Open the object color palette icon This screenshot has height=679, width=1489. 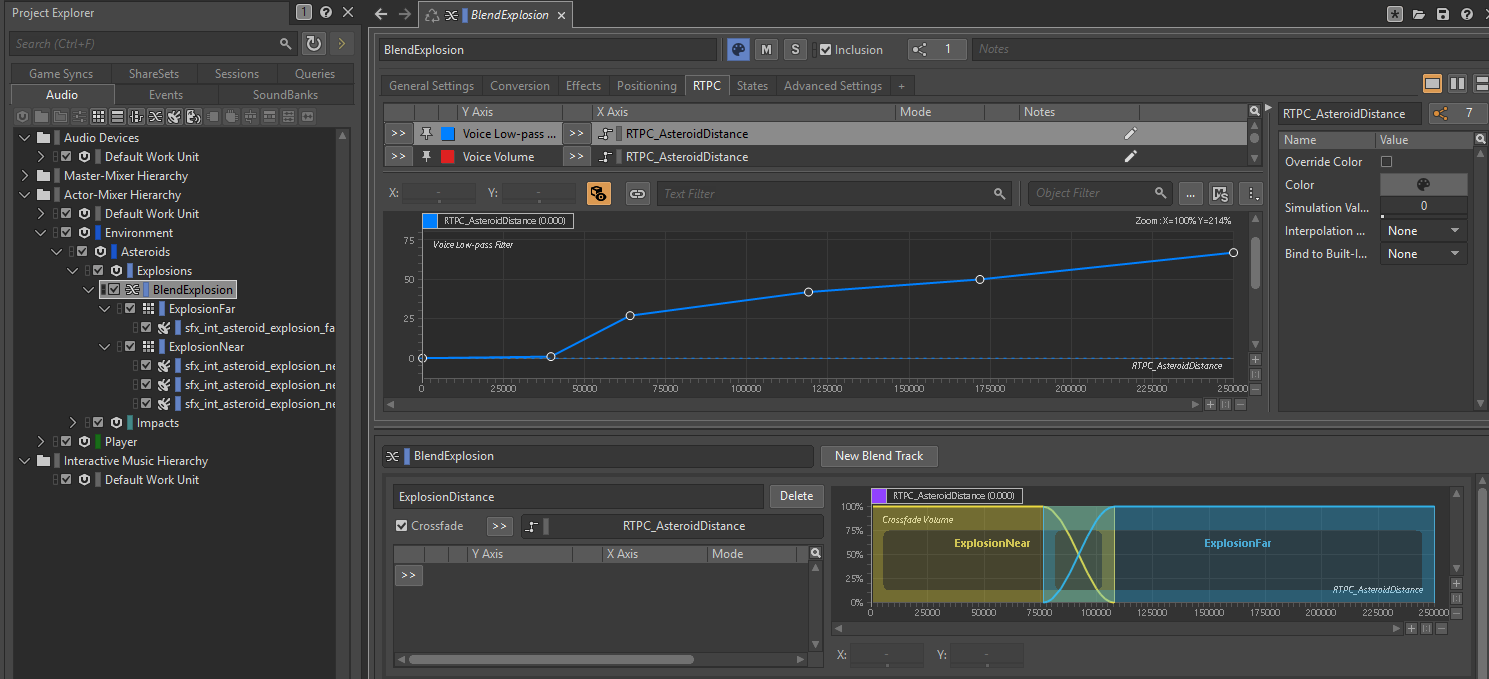click(738, 49)
